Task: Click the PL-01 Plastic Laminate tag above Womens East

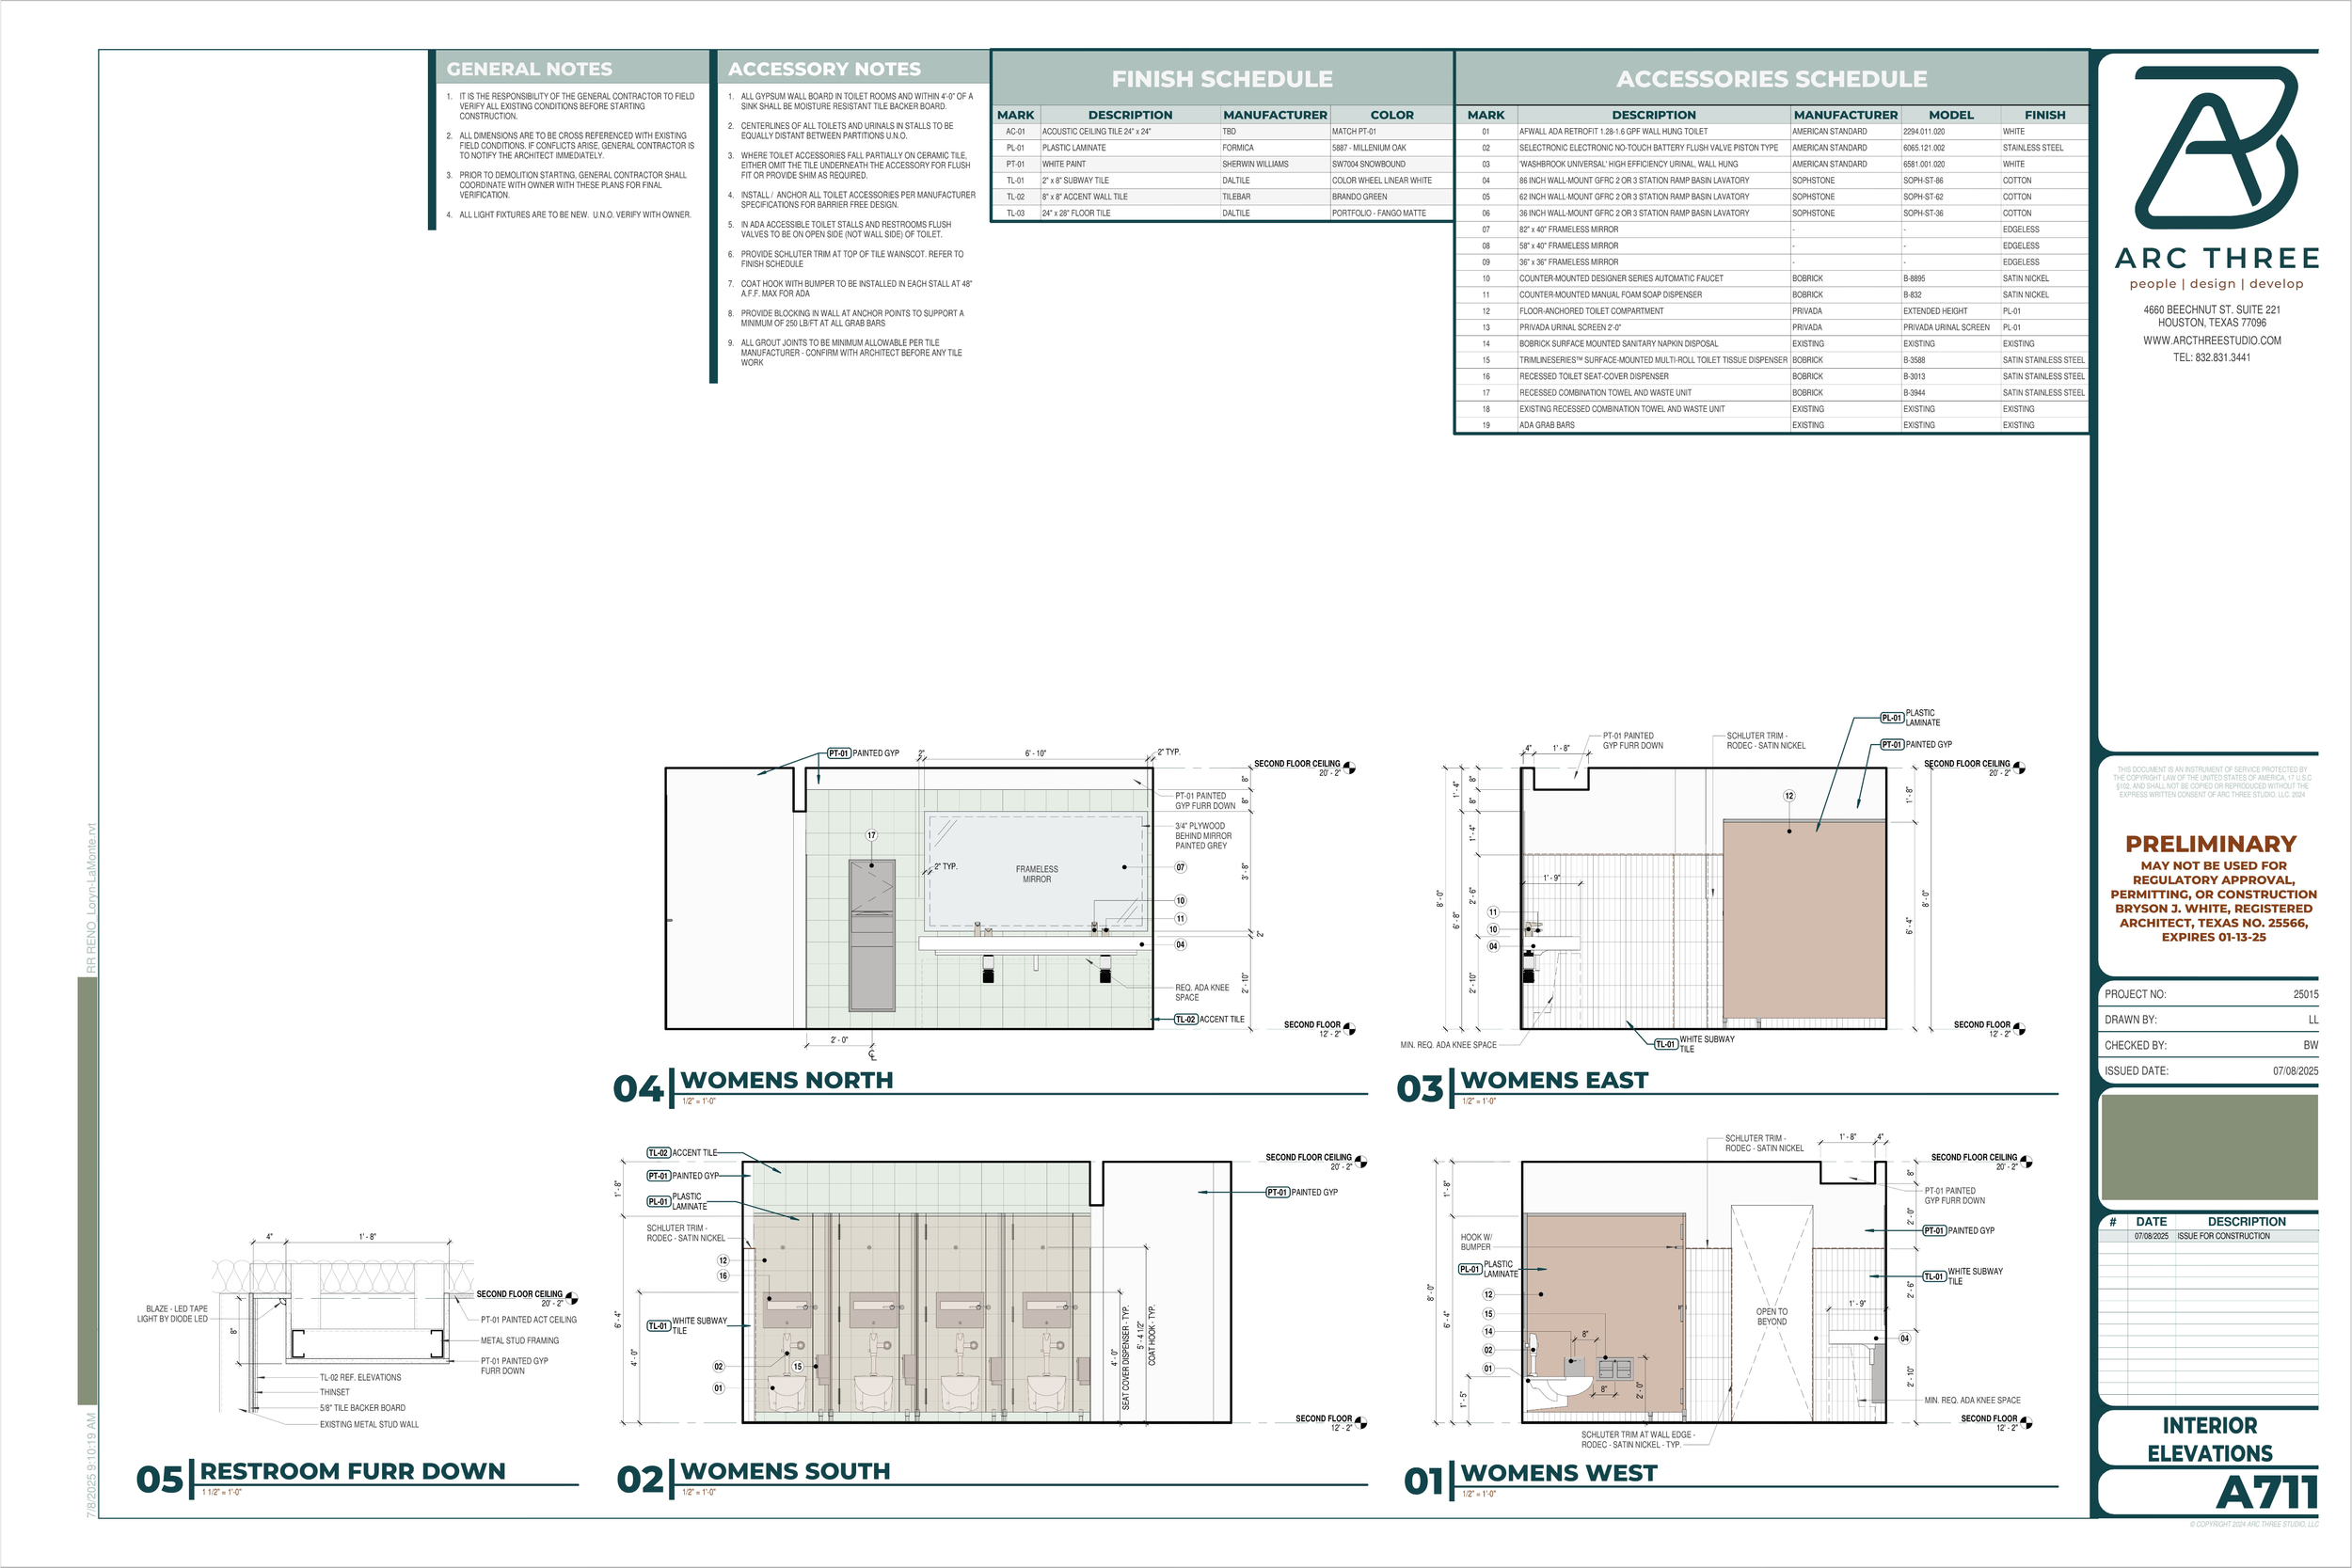Action: tap(1891, 718)
